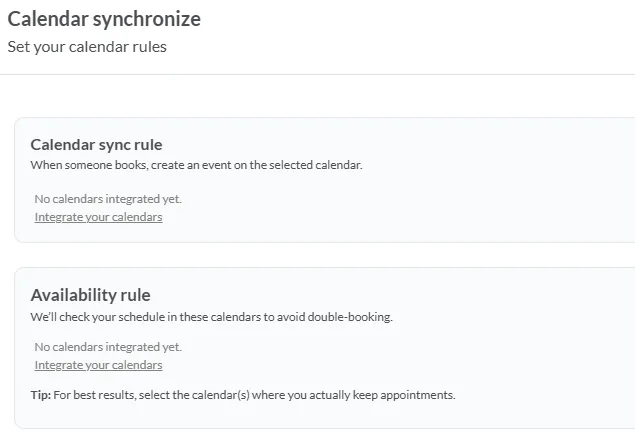Click the Calendar synchronize page title

[x=104, y=19]
